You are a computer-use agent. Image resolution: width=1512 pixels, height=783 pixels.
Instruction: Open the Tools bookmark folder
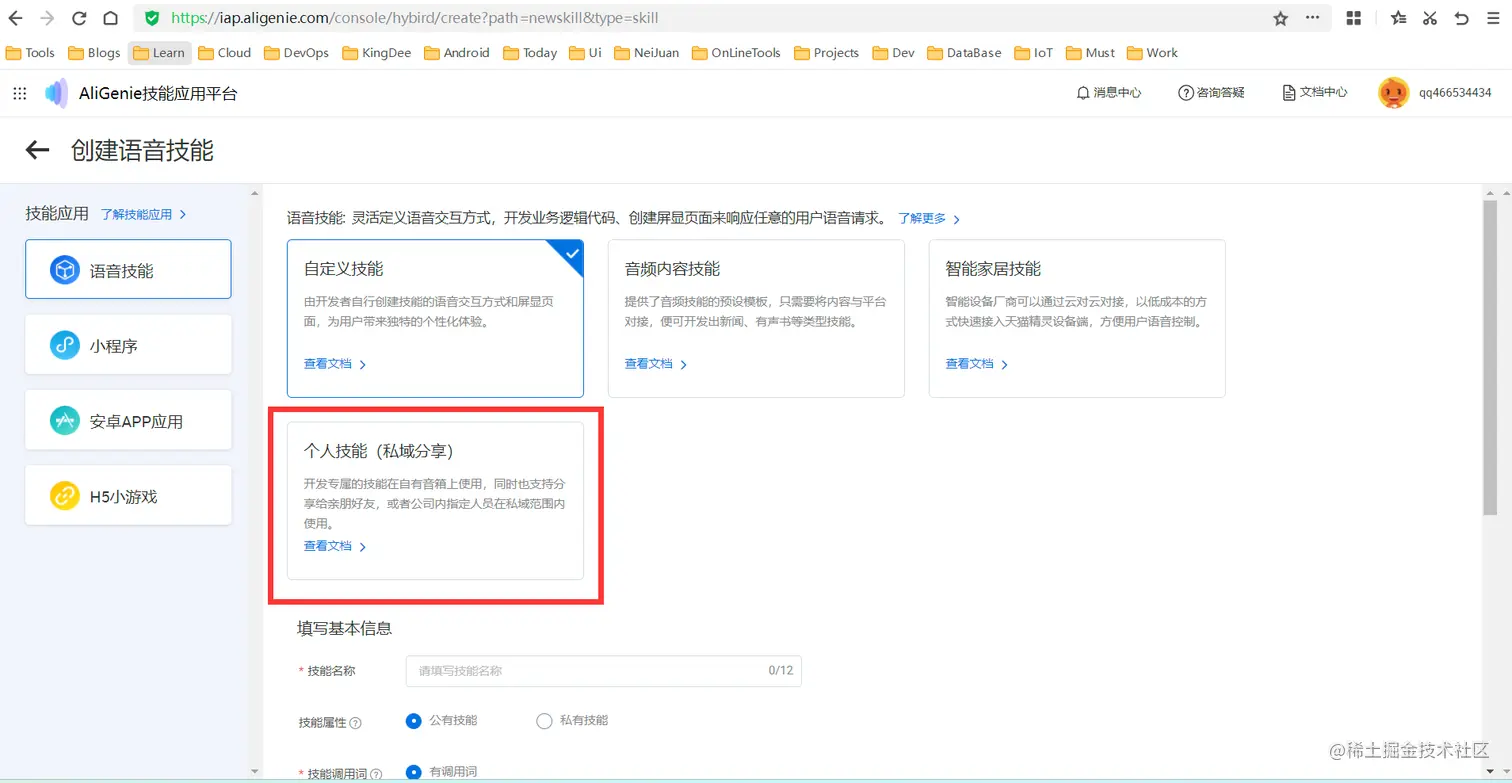click(x=30, y=53)
